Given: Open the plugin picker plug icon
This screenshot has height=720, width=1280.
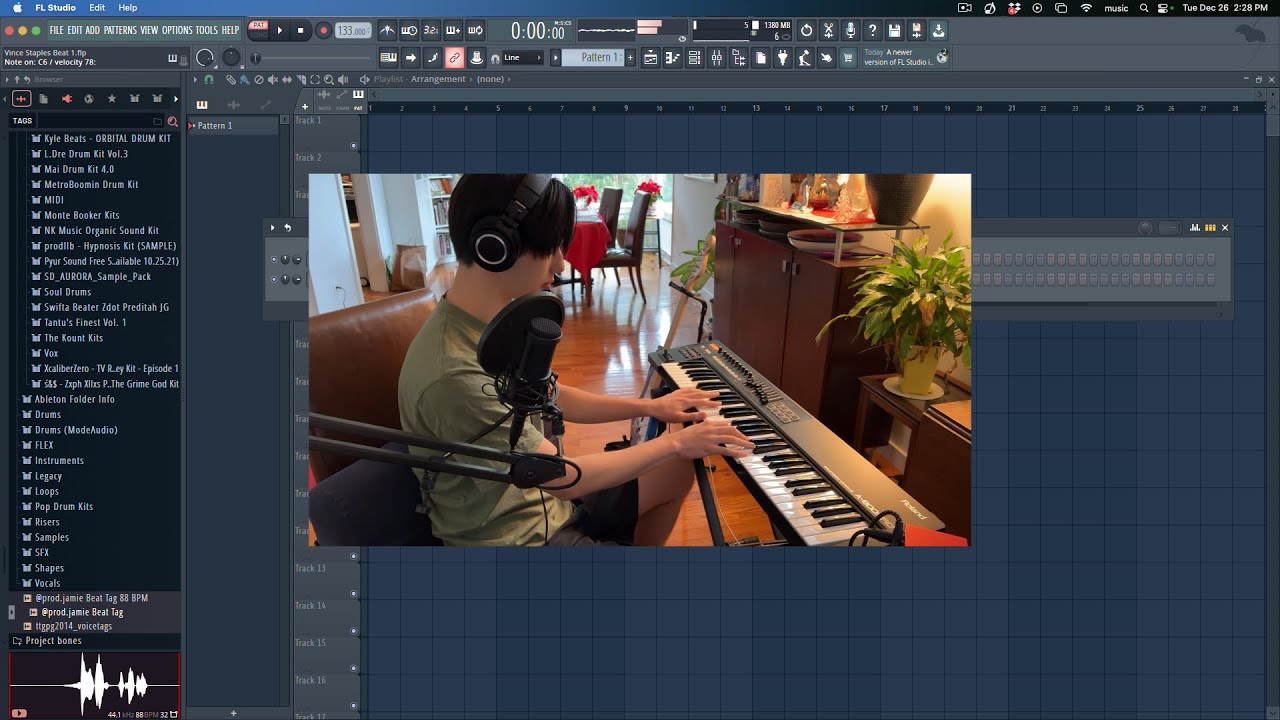Looking at the screenshot, I should pos(782,58).
